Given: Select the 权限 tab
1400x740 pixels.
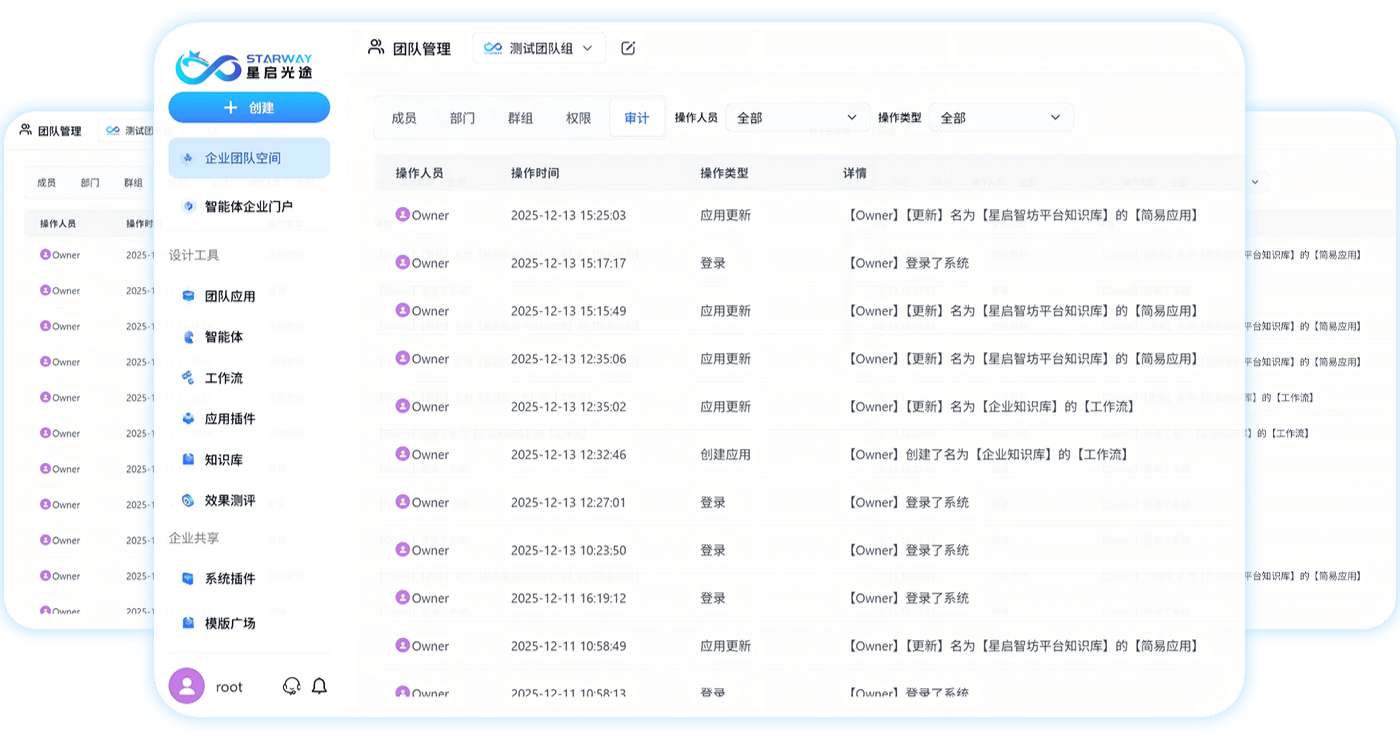Looking at the screenshot, I should (578, 117).
